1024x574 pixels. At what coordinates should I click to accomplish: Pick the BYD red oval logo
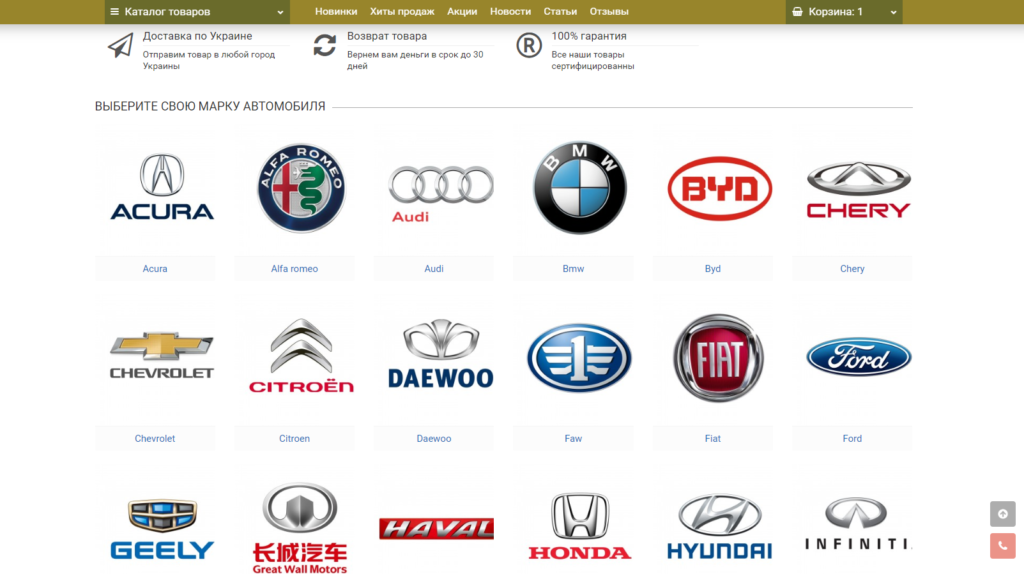click(x=720, y=188)
